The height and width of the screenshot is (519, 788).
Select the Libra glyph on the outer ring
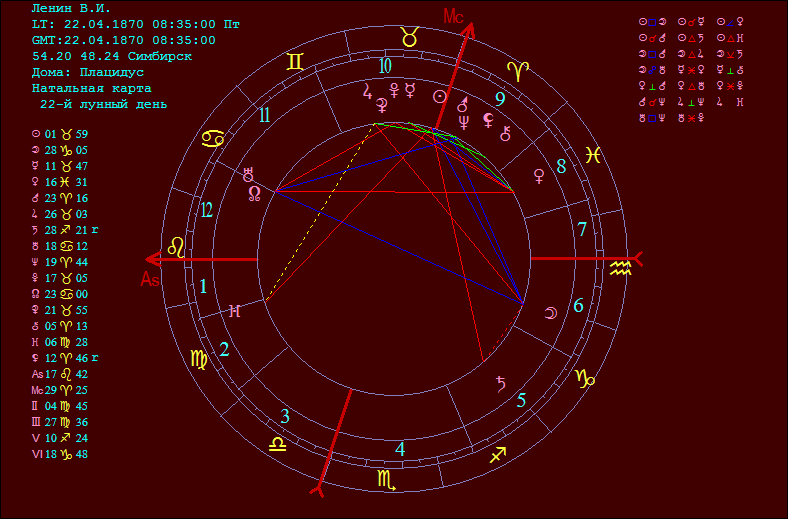coord(276,444)
